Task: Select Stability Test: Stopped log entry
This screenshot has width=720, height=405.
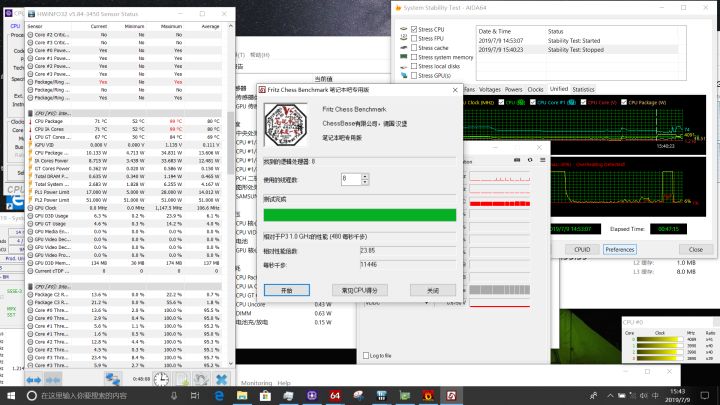Action: tap(578, 50)
